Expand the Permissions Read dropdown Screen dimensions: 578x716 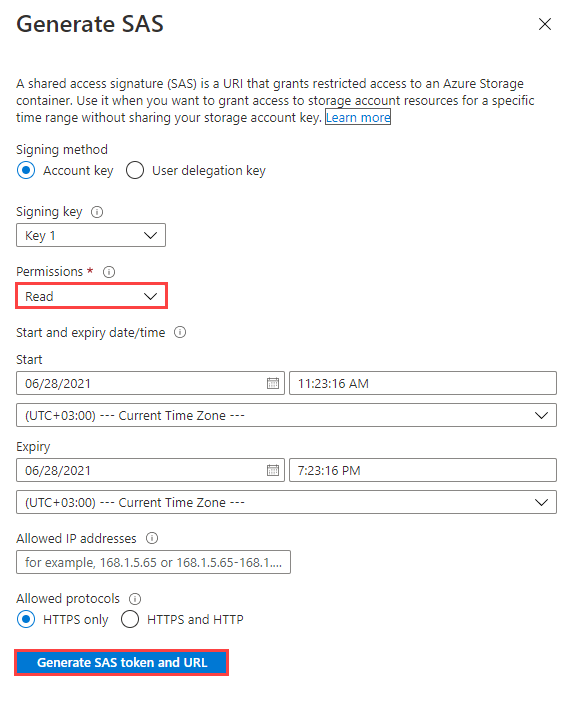pyautogui.click(x=91, y=296)
